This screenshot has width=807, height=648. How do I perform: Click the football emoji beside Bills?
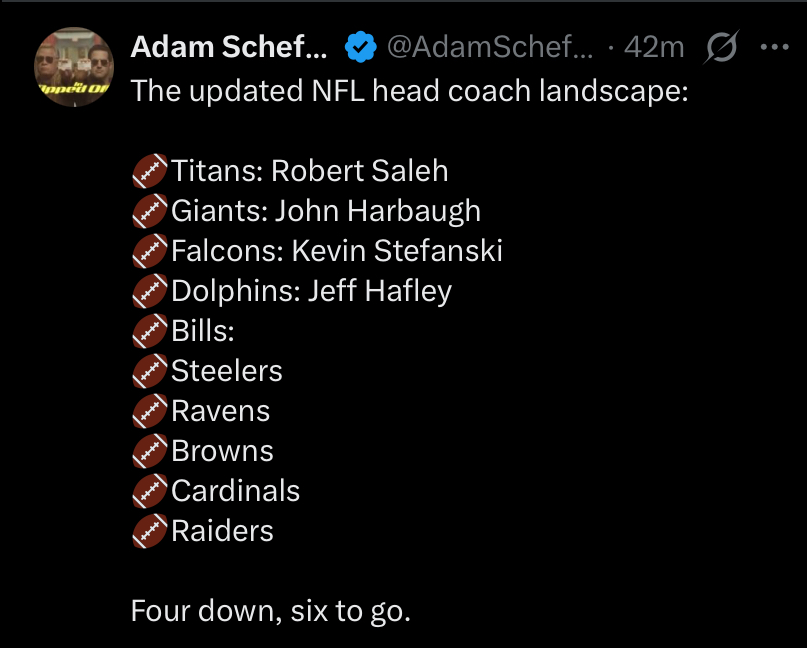click(x=149, y=331)
